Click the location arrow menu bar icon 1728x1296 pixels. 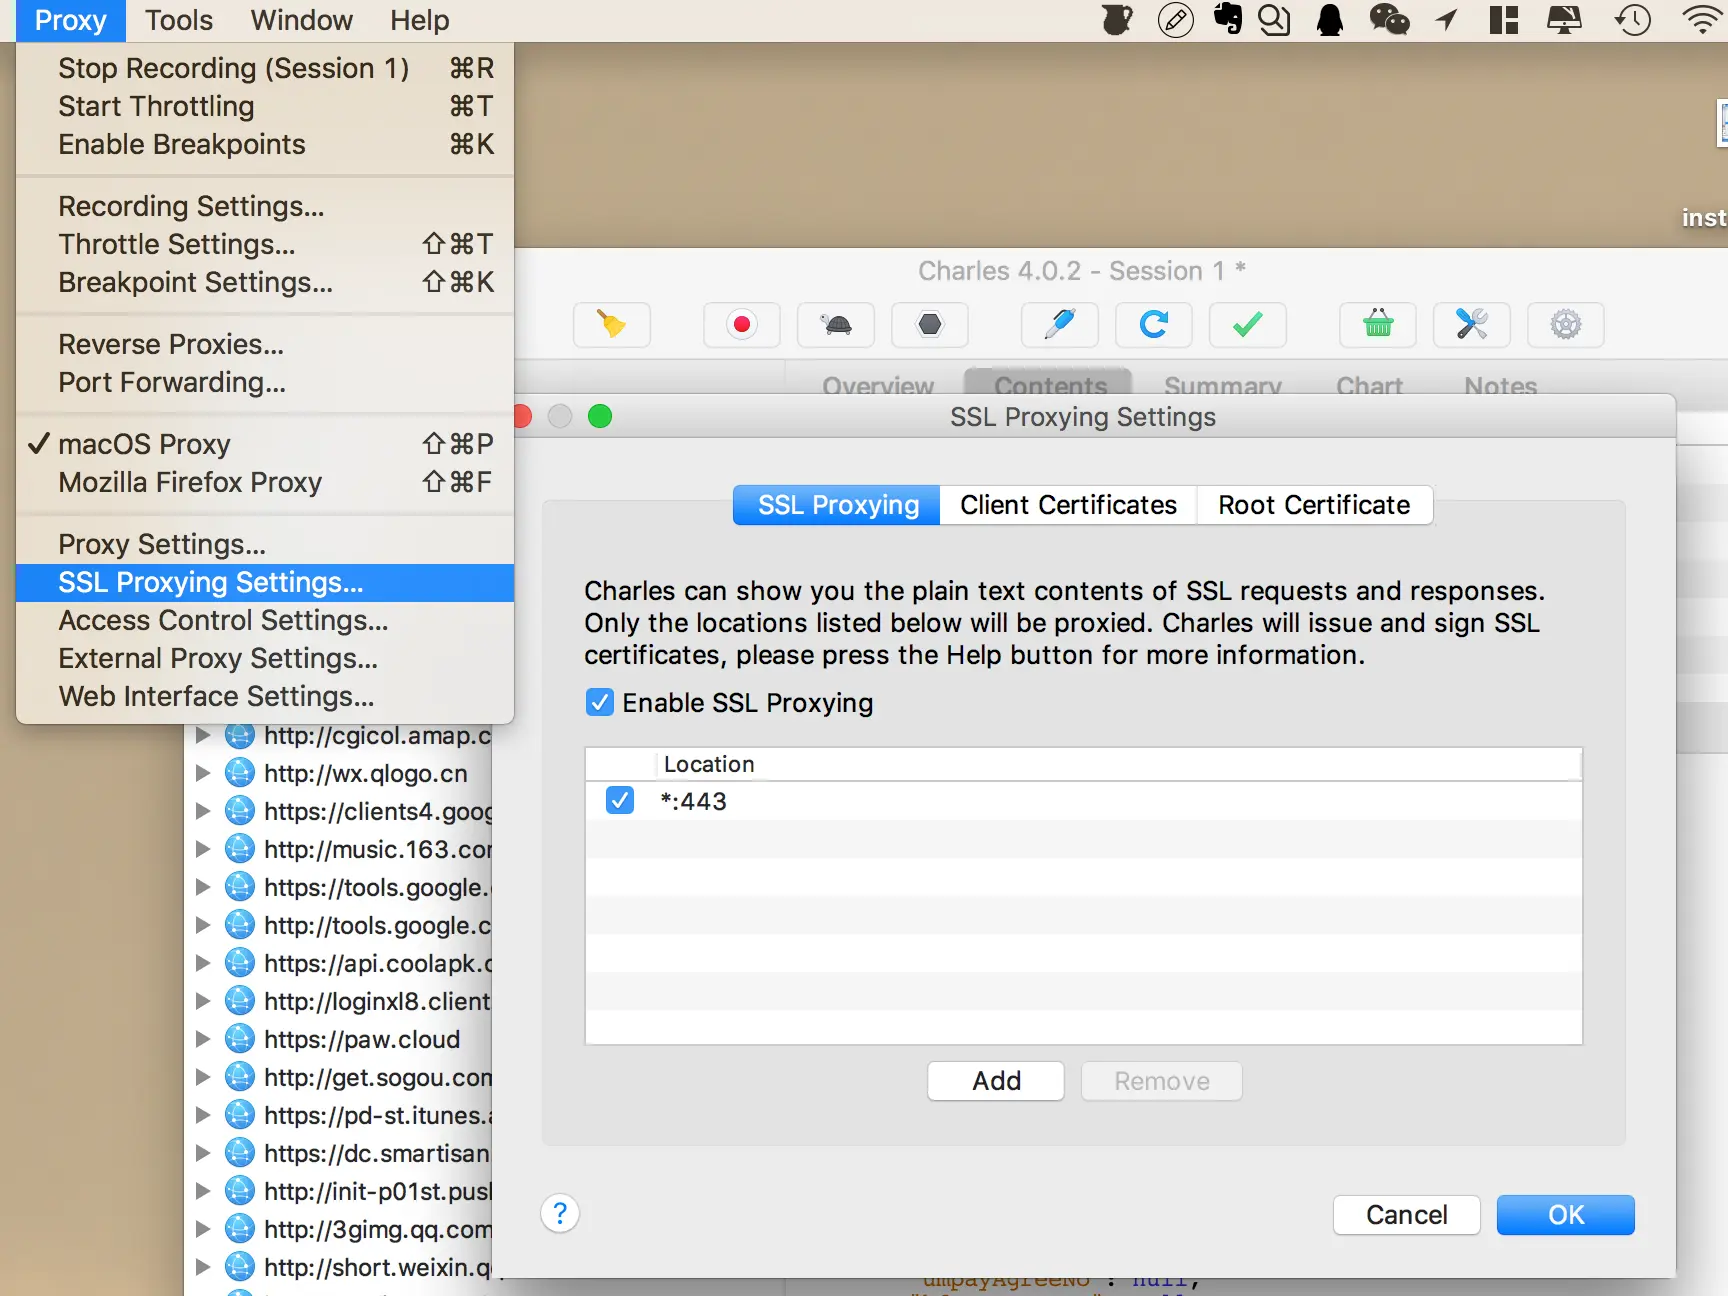point(1447,19)
